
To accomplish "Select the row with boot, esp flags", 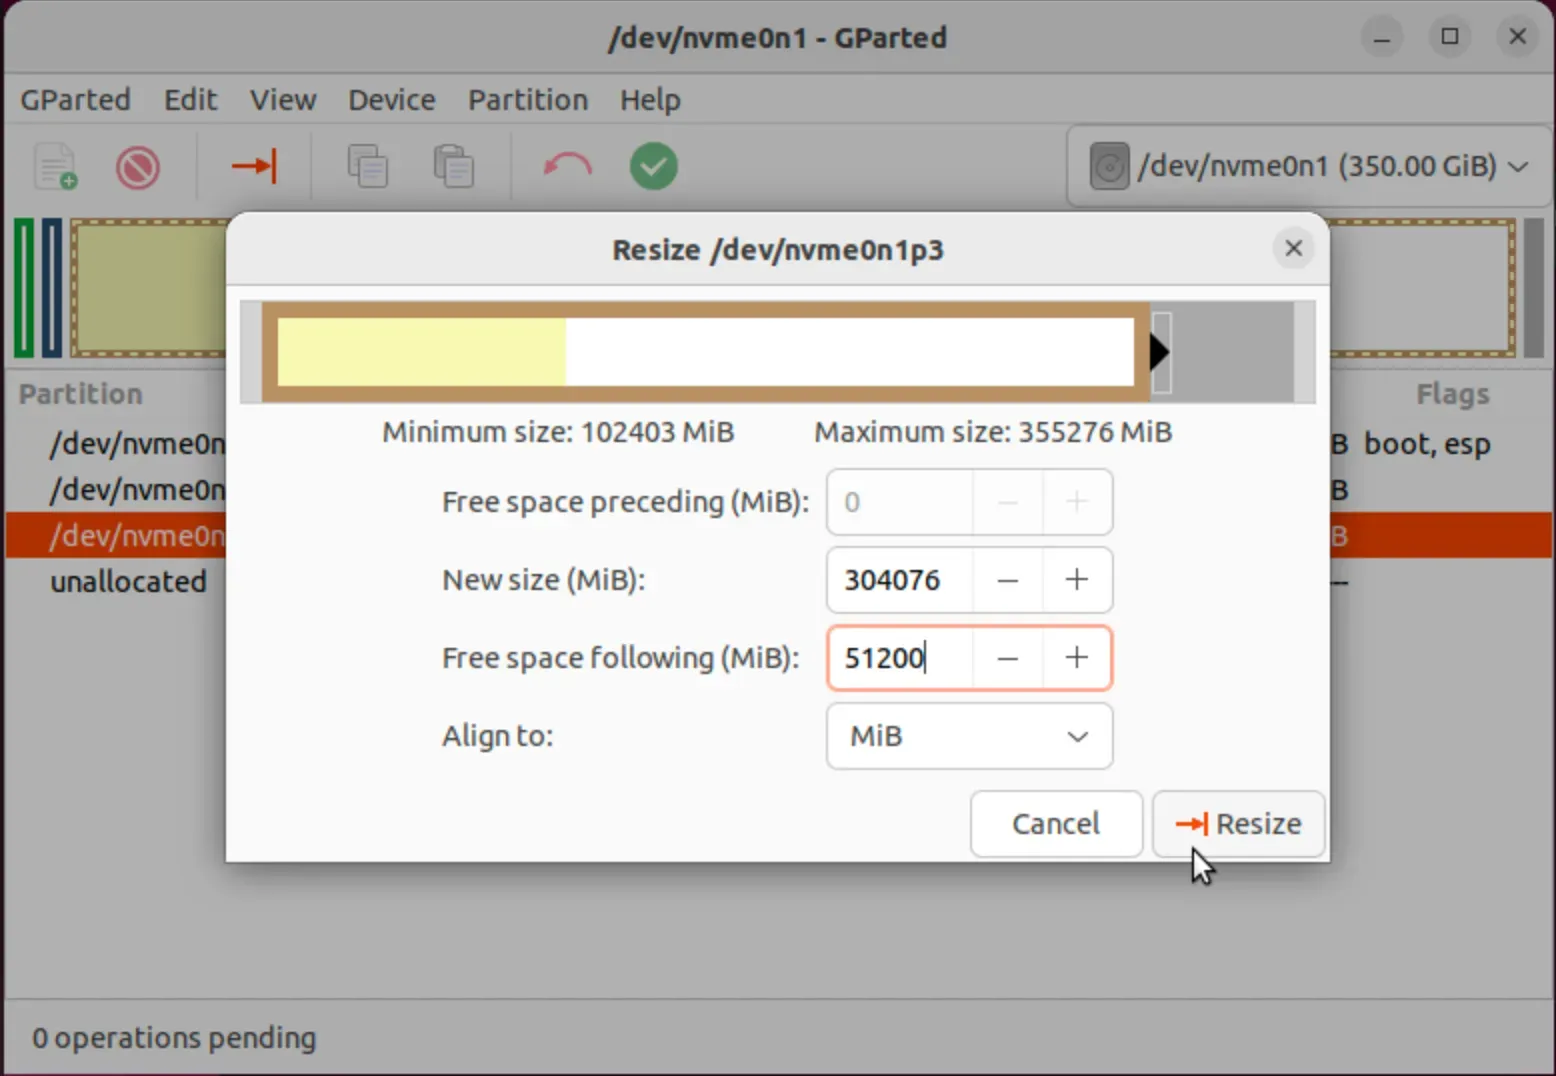I will pyautogui.click(x=778, y=443).
